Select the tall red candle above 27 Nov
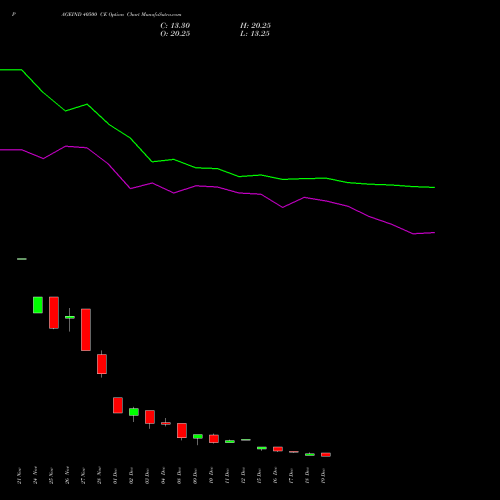Image resolution: width=500 pixels, height=500 pixels. [86, 330]
